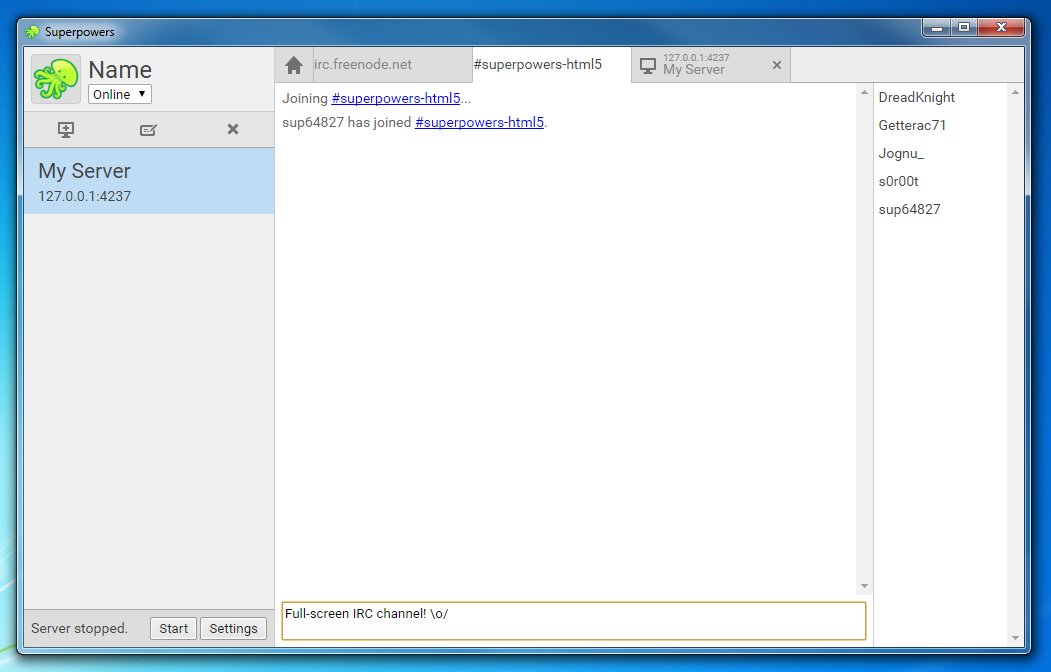Open the 127.0.0.1:4237 My Server tab
This screenshot has width=1051, height=672.
coord(710,64)
